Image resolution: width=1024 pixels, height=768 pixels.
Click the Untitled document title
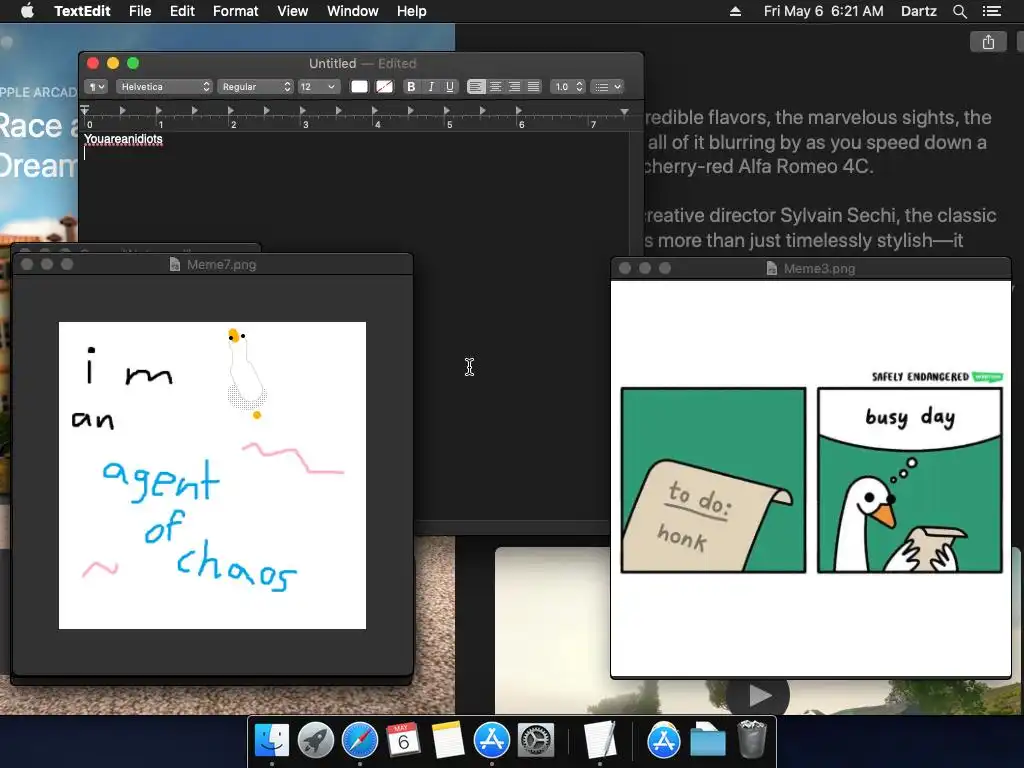point(332,63)
